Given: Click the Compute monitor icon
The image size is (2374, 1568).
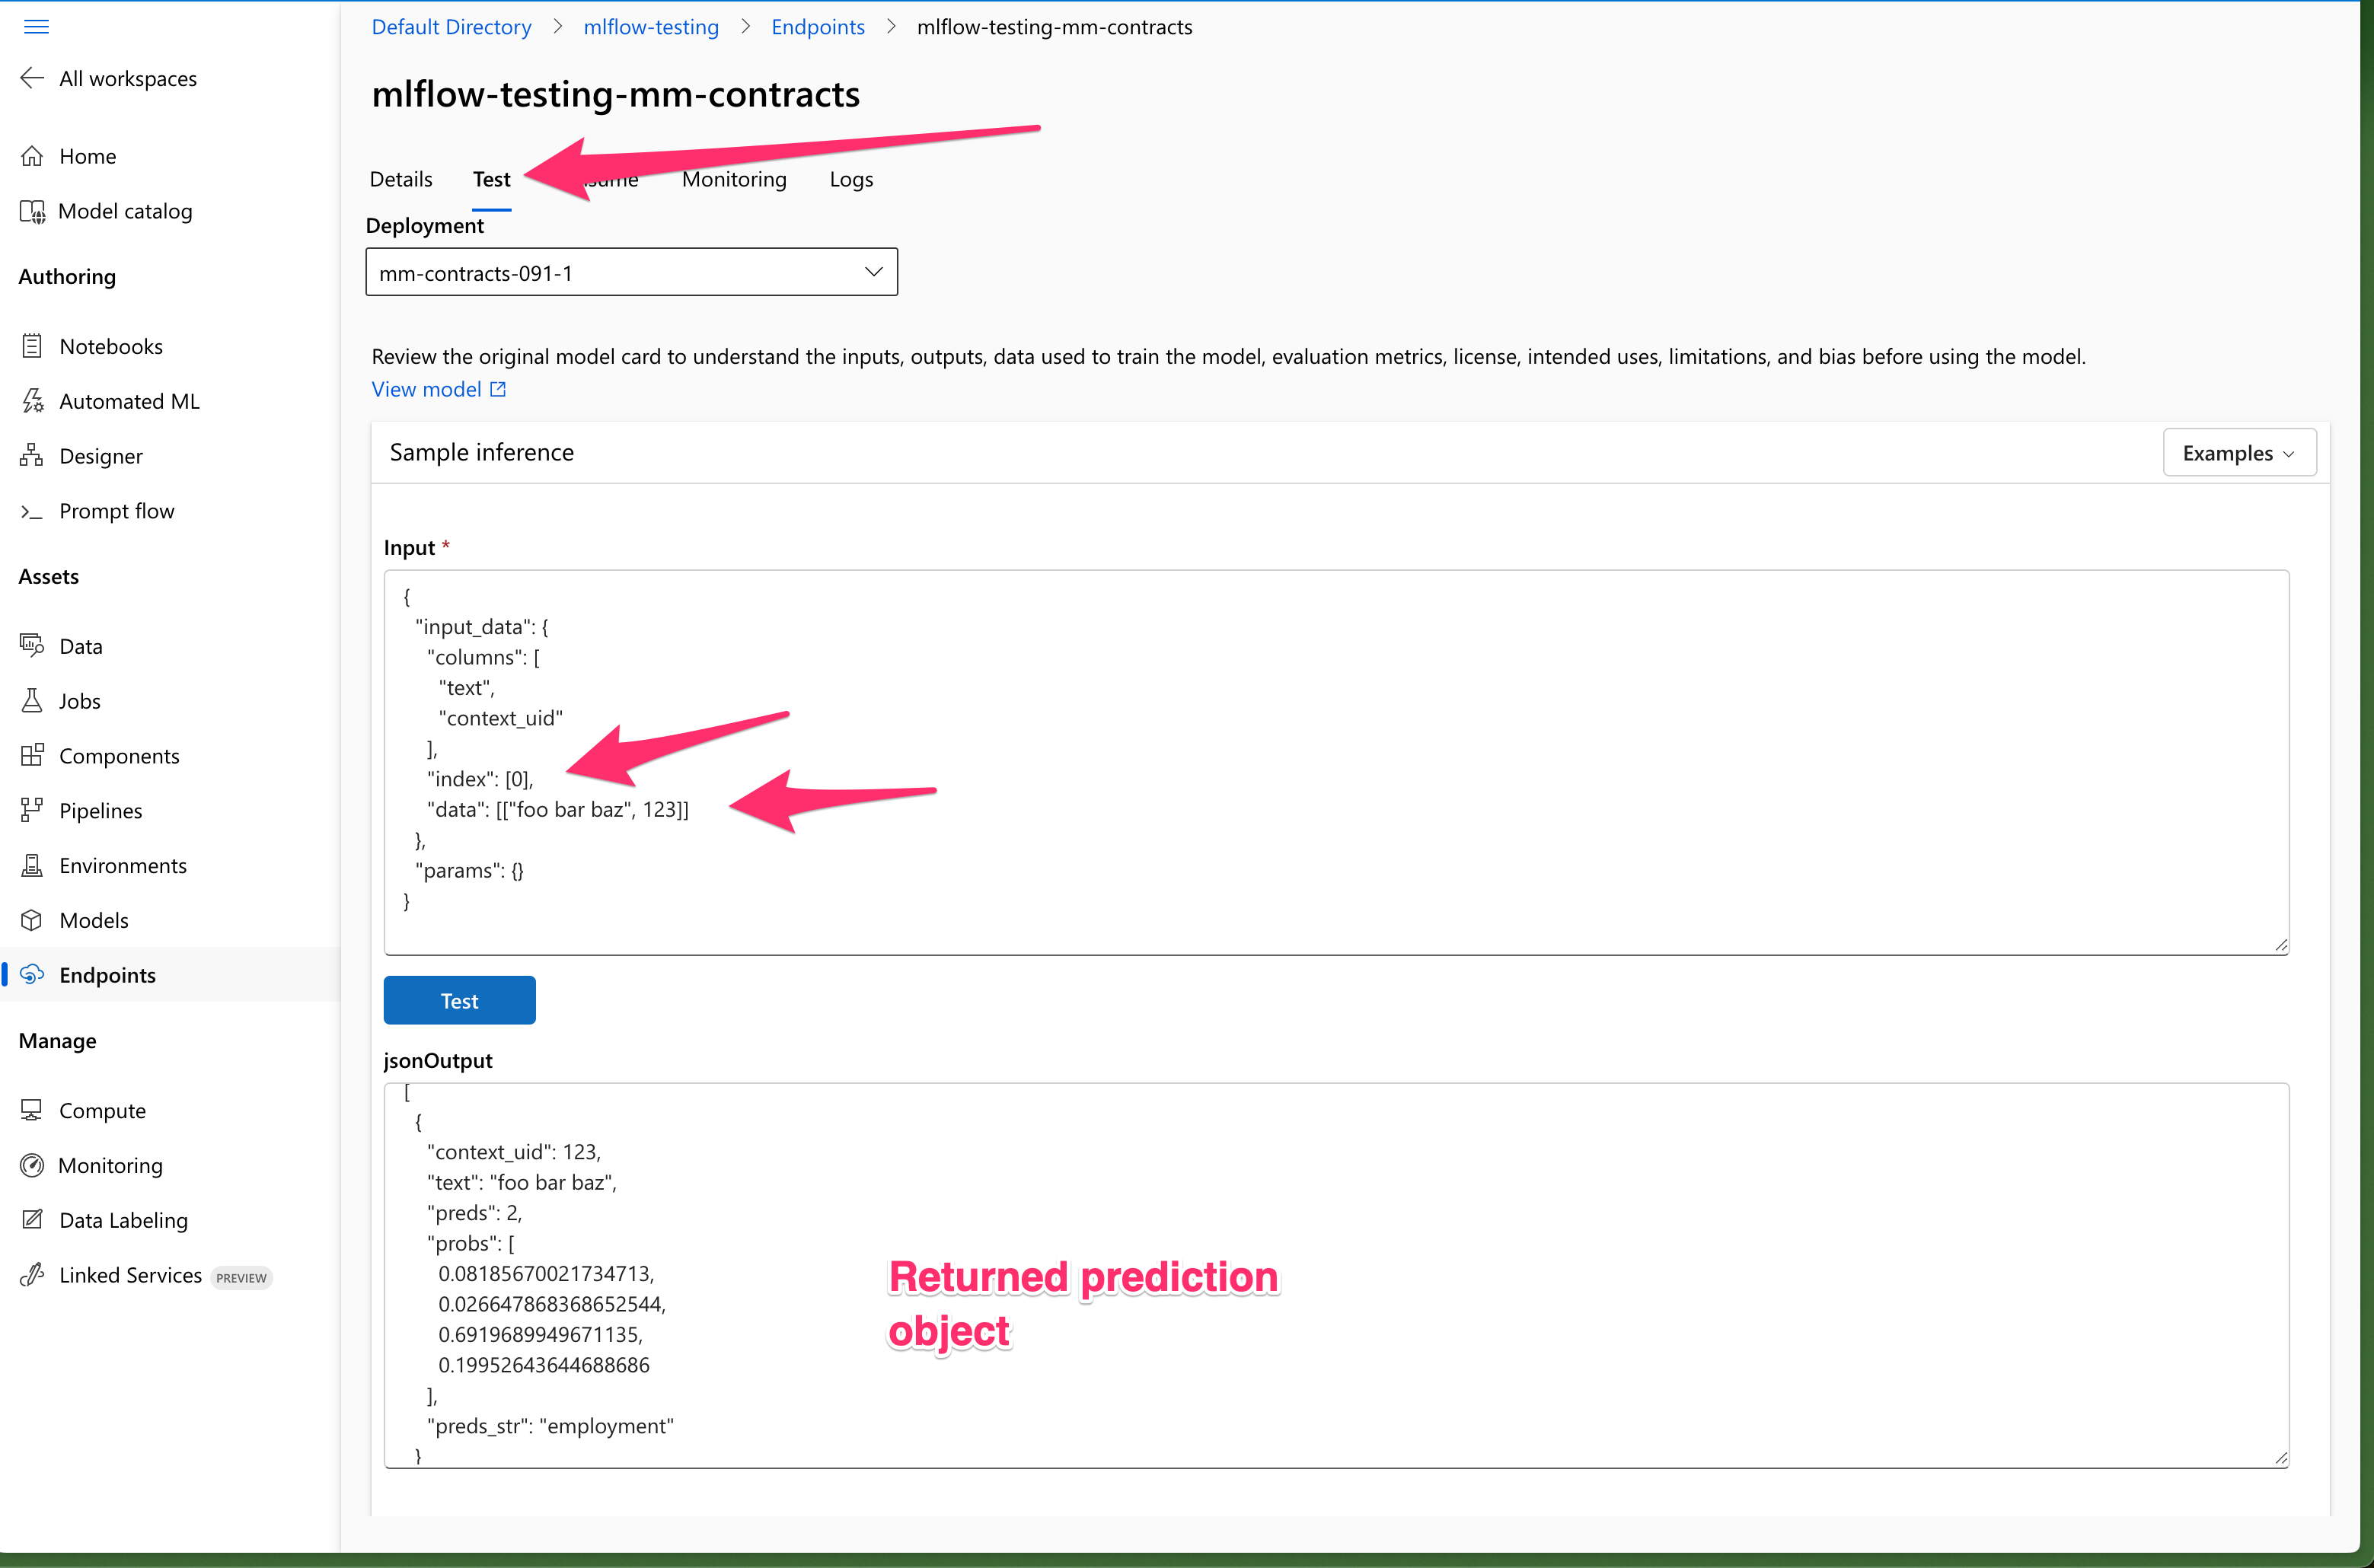Looking at the screenshot, I should pyautogui.click(x=32, y=1110).
